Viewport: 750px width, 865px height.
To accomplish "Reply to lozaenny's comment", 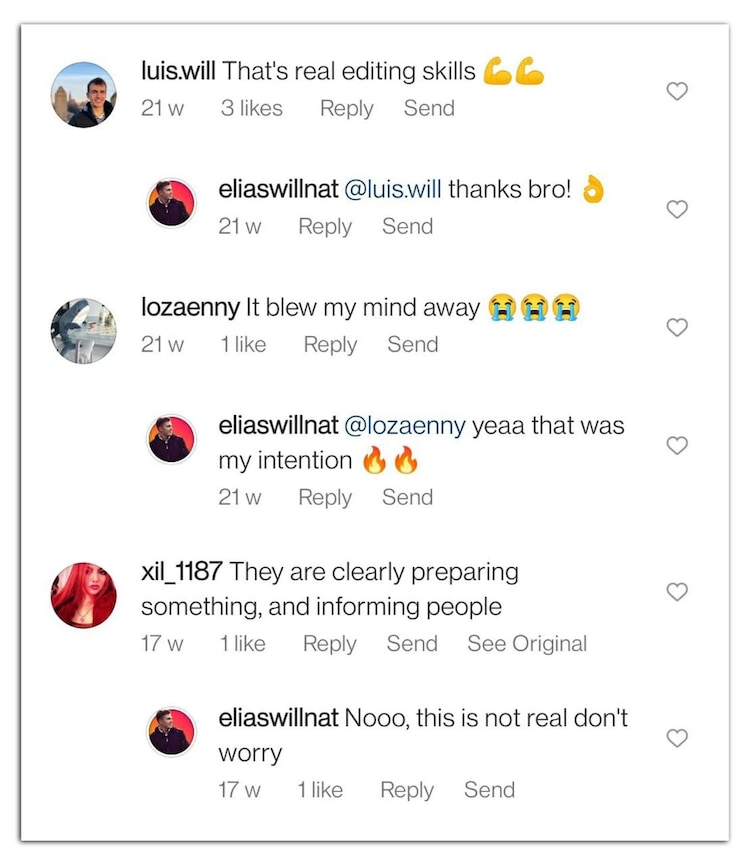I will pos(330,344).
